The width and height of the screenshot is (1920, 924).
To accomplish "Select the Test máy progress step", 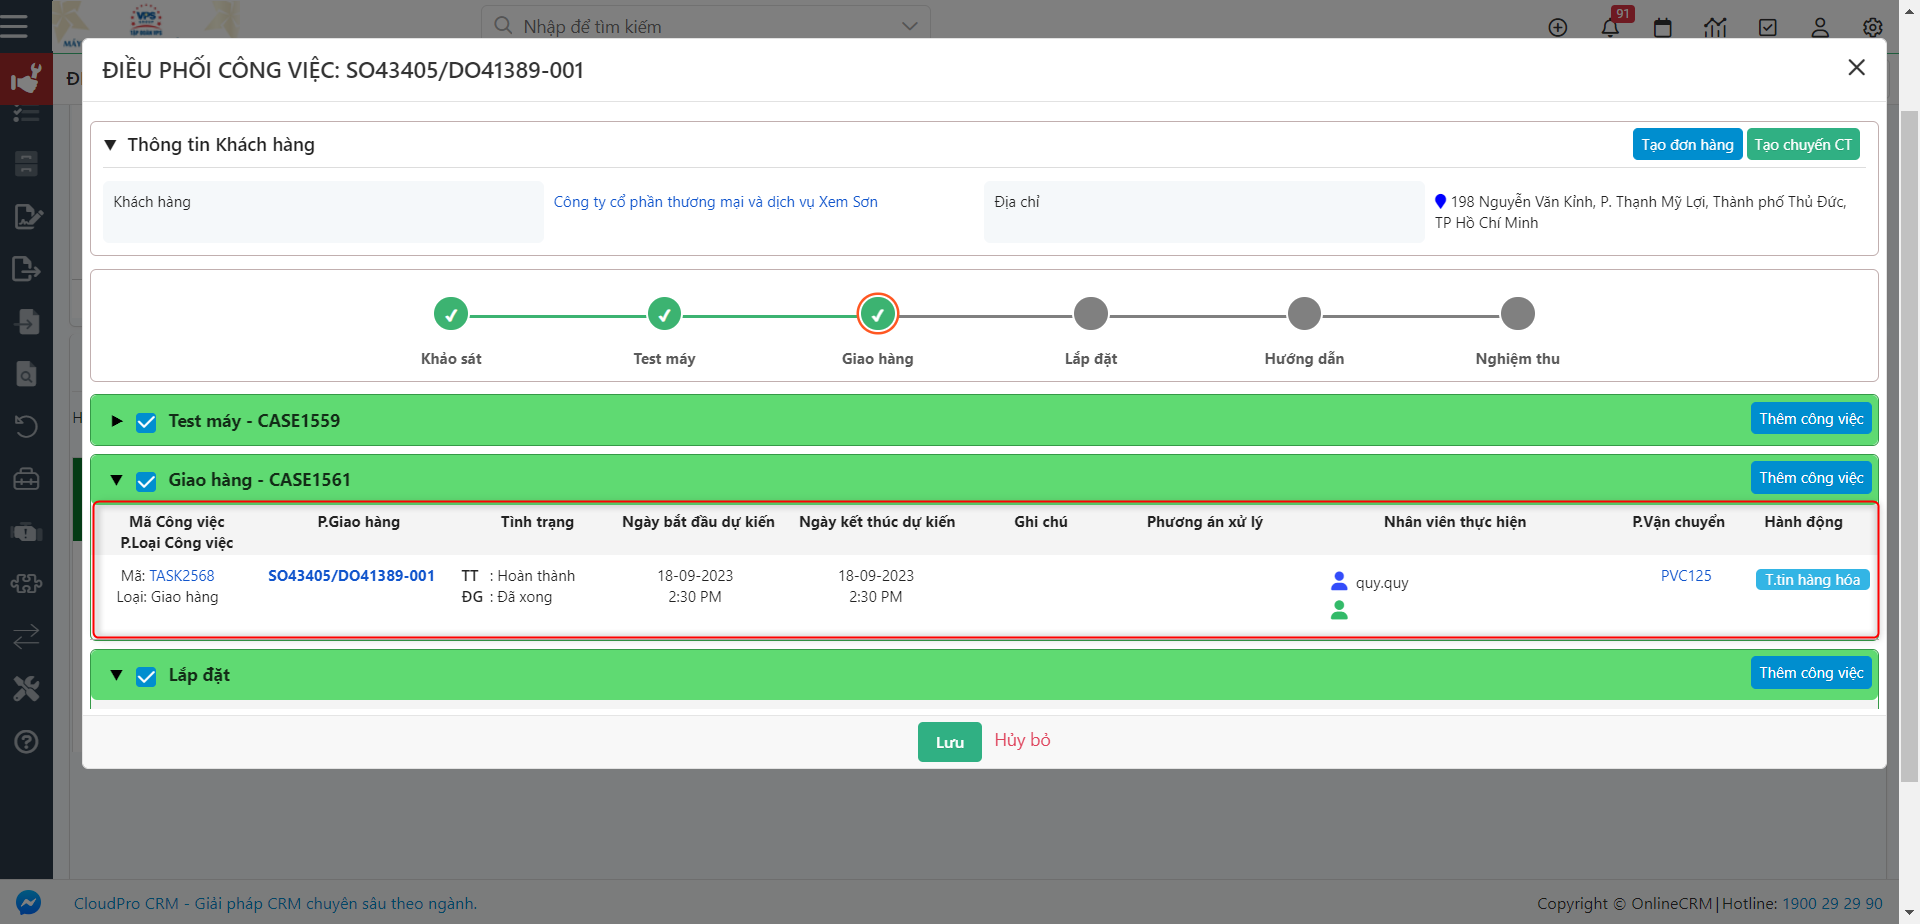I will tap(664, 314).
